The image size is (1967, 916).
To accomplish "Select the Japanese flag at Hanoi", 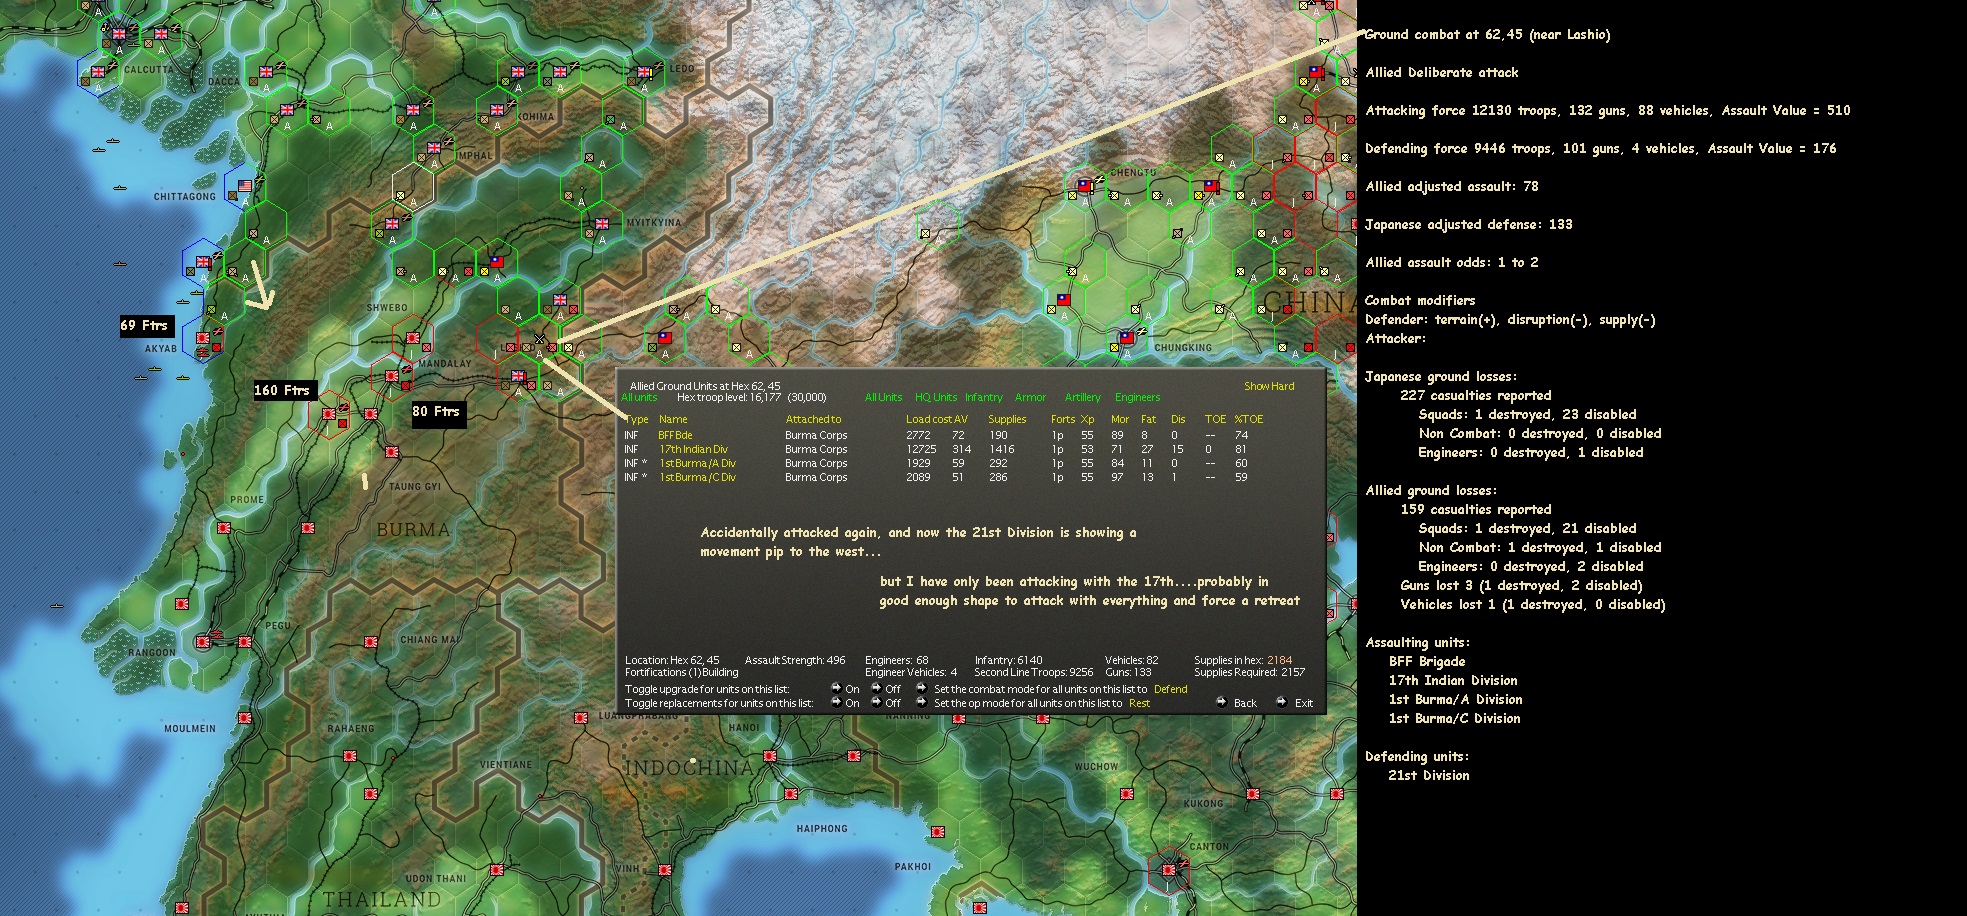I will click(x=770, y=757).
